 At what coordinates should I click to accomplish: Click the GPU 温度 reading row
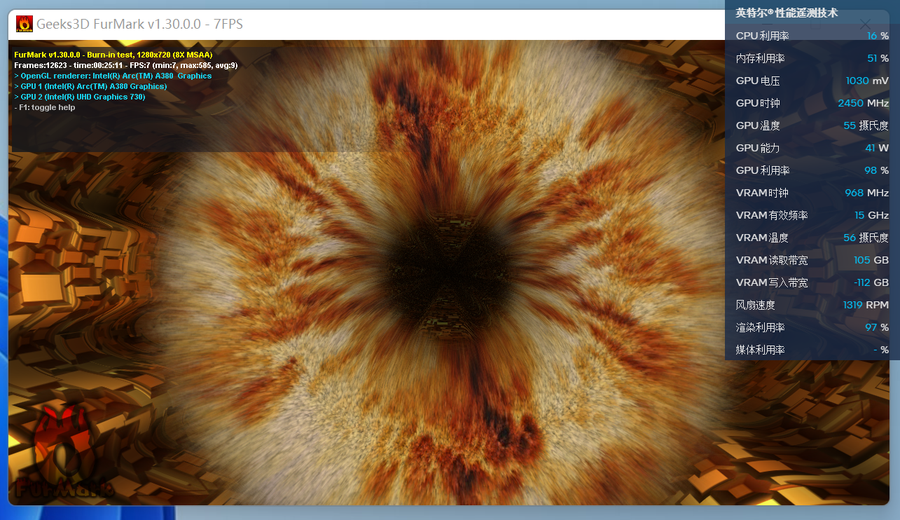811,126
